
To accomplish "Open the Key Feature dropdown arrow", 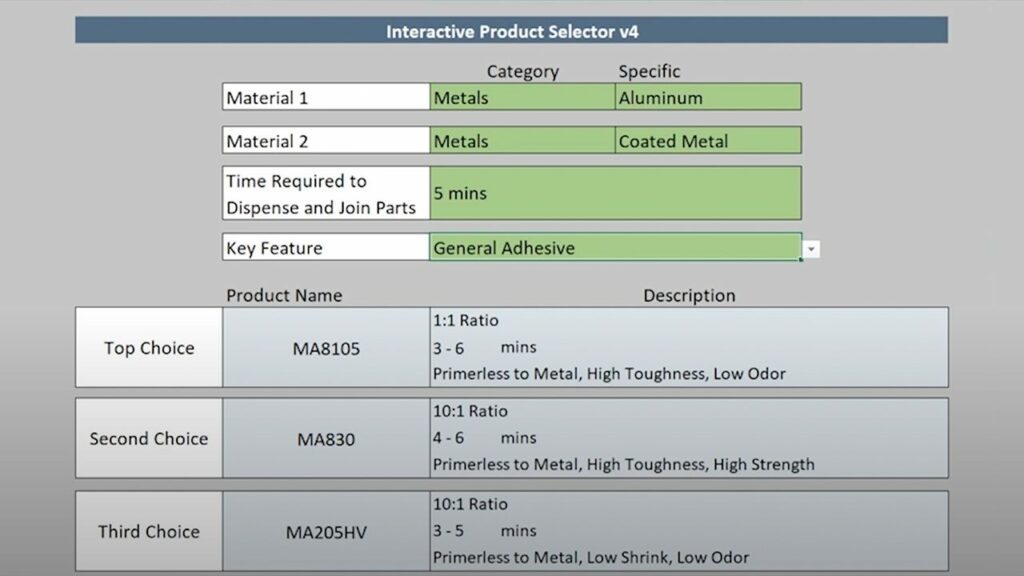I will pos(812,247).
